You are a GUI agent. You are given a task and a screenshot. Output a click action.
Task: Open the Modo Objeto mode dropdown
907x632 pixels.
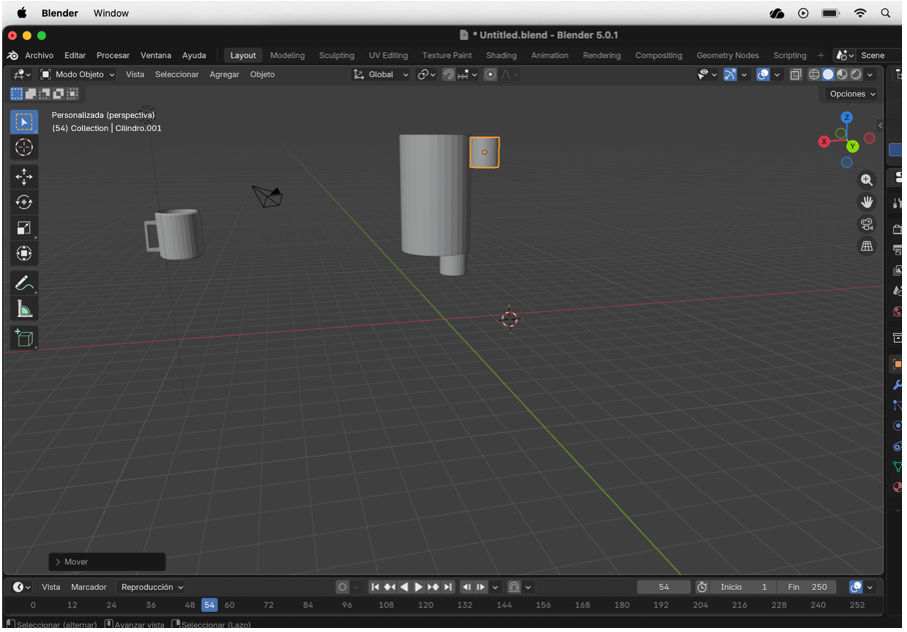[x=77, y=74]
